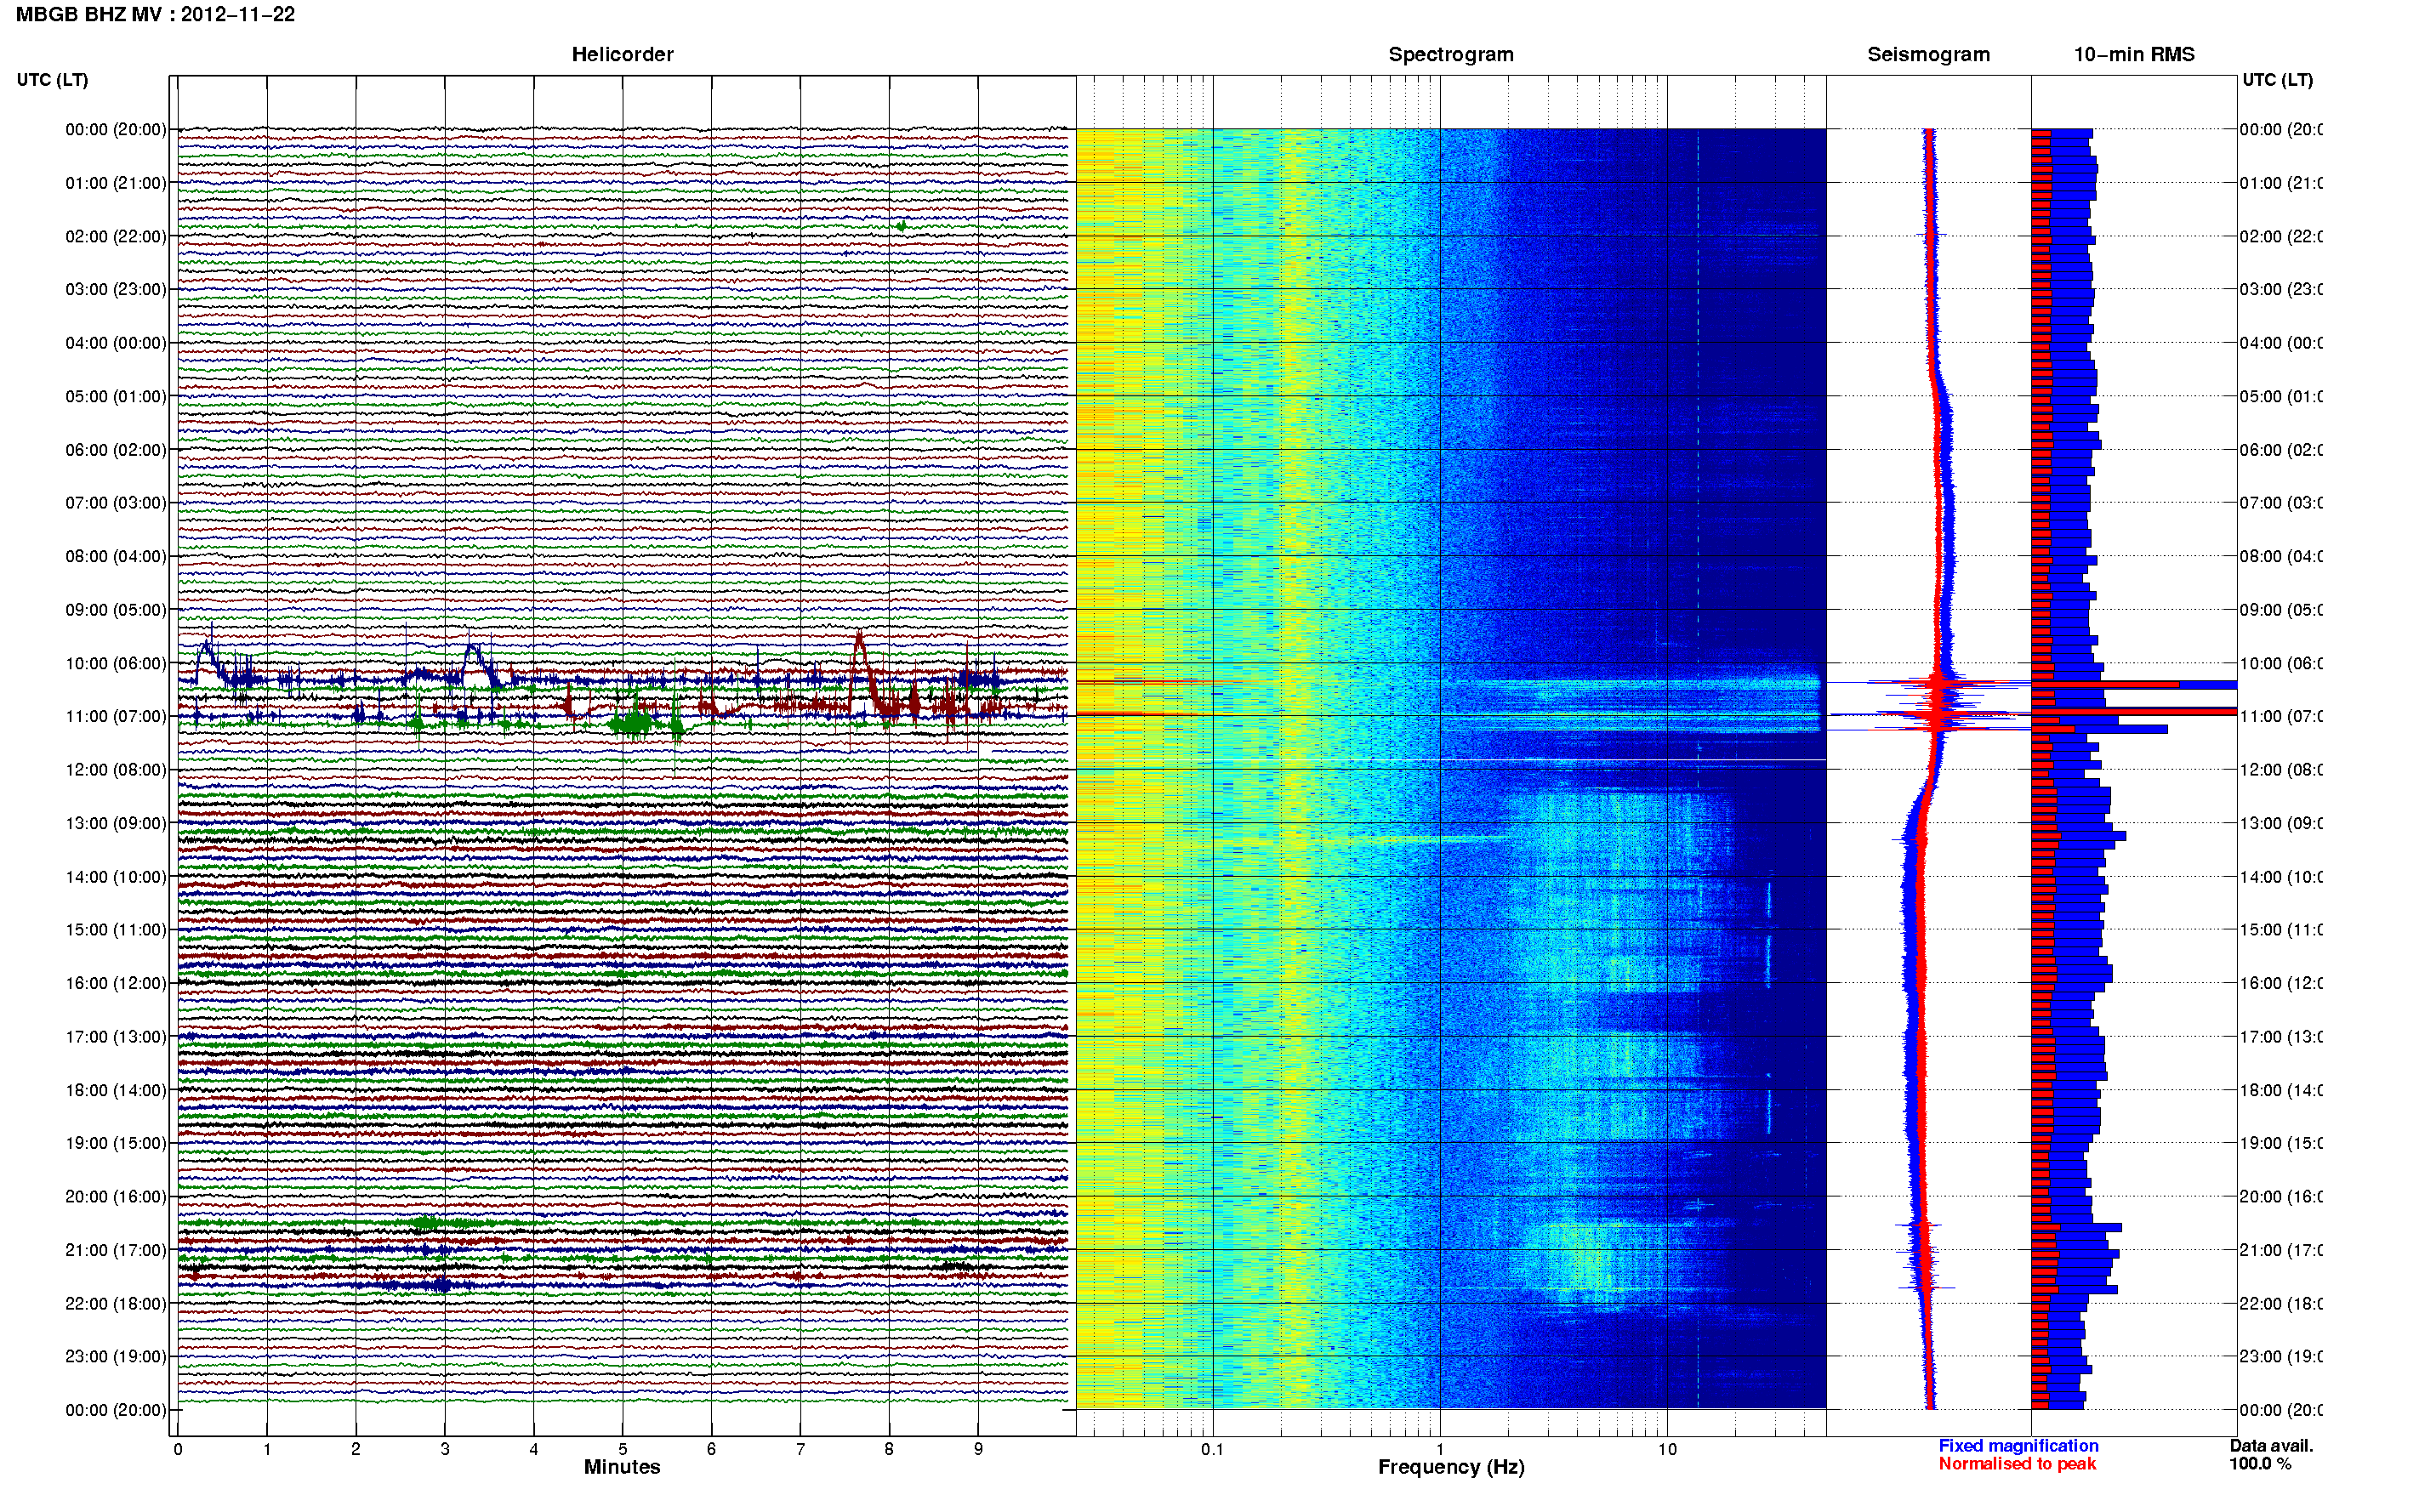Click the station title MBGB BHZ MV : 2012-11-22

pos(155,15)
